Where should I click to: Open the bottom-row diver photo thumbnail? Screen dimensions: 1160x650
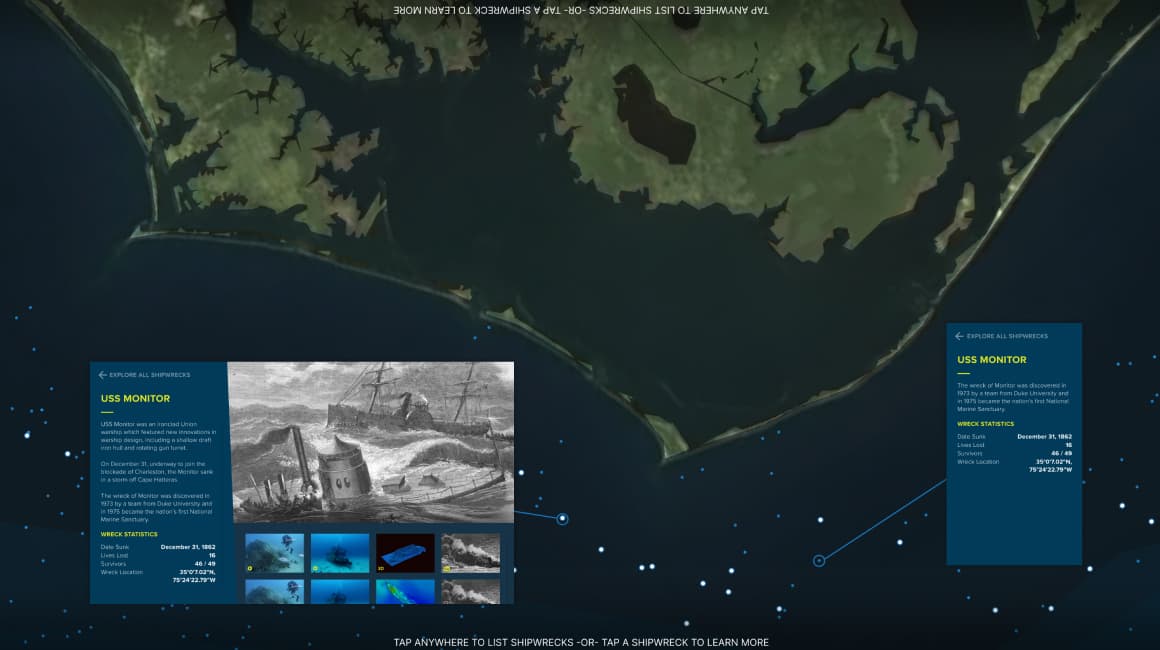[275, 592]
